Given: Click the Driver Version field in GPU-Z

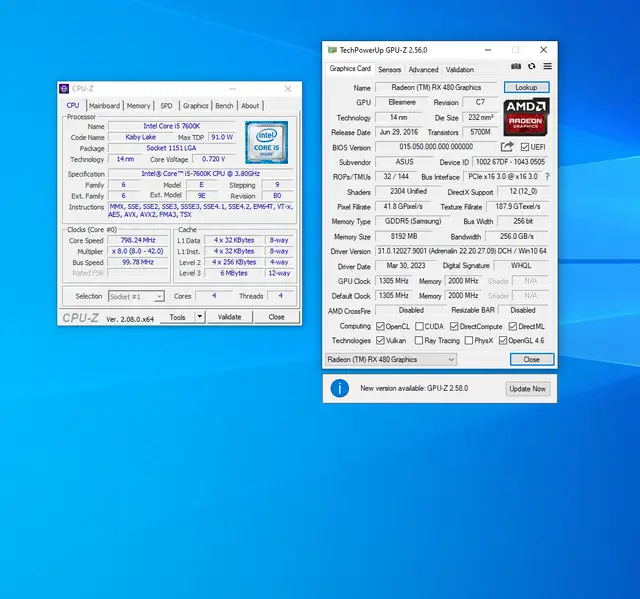Looking at the screenshot, I should pyautogui.click(x=462, y=251).
